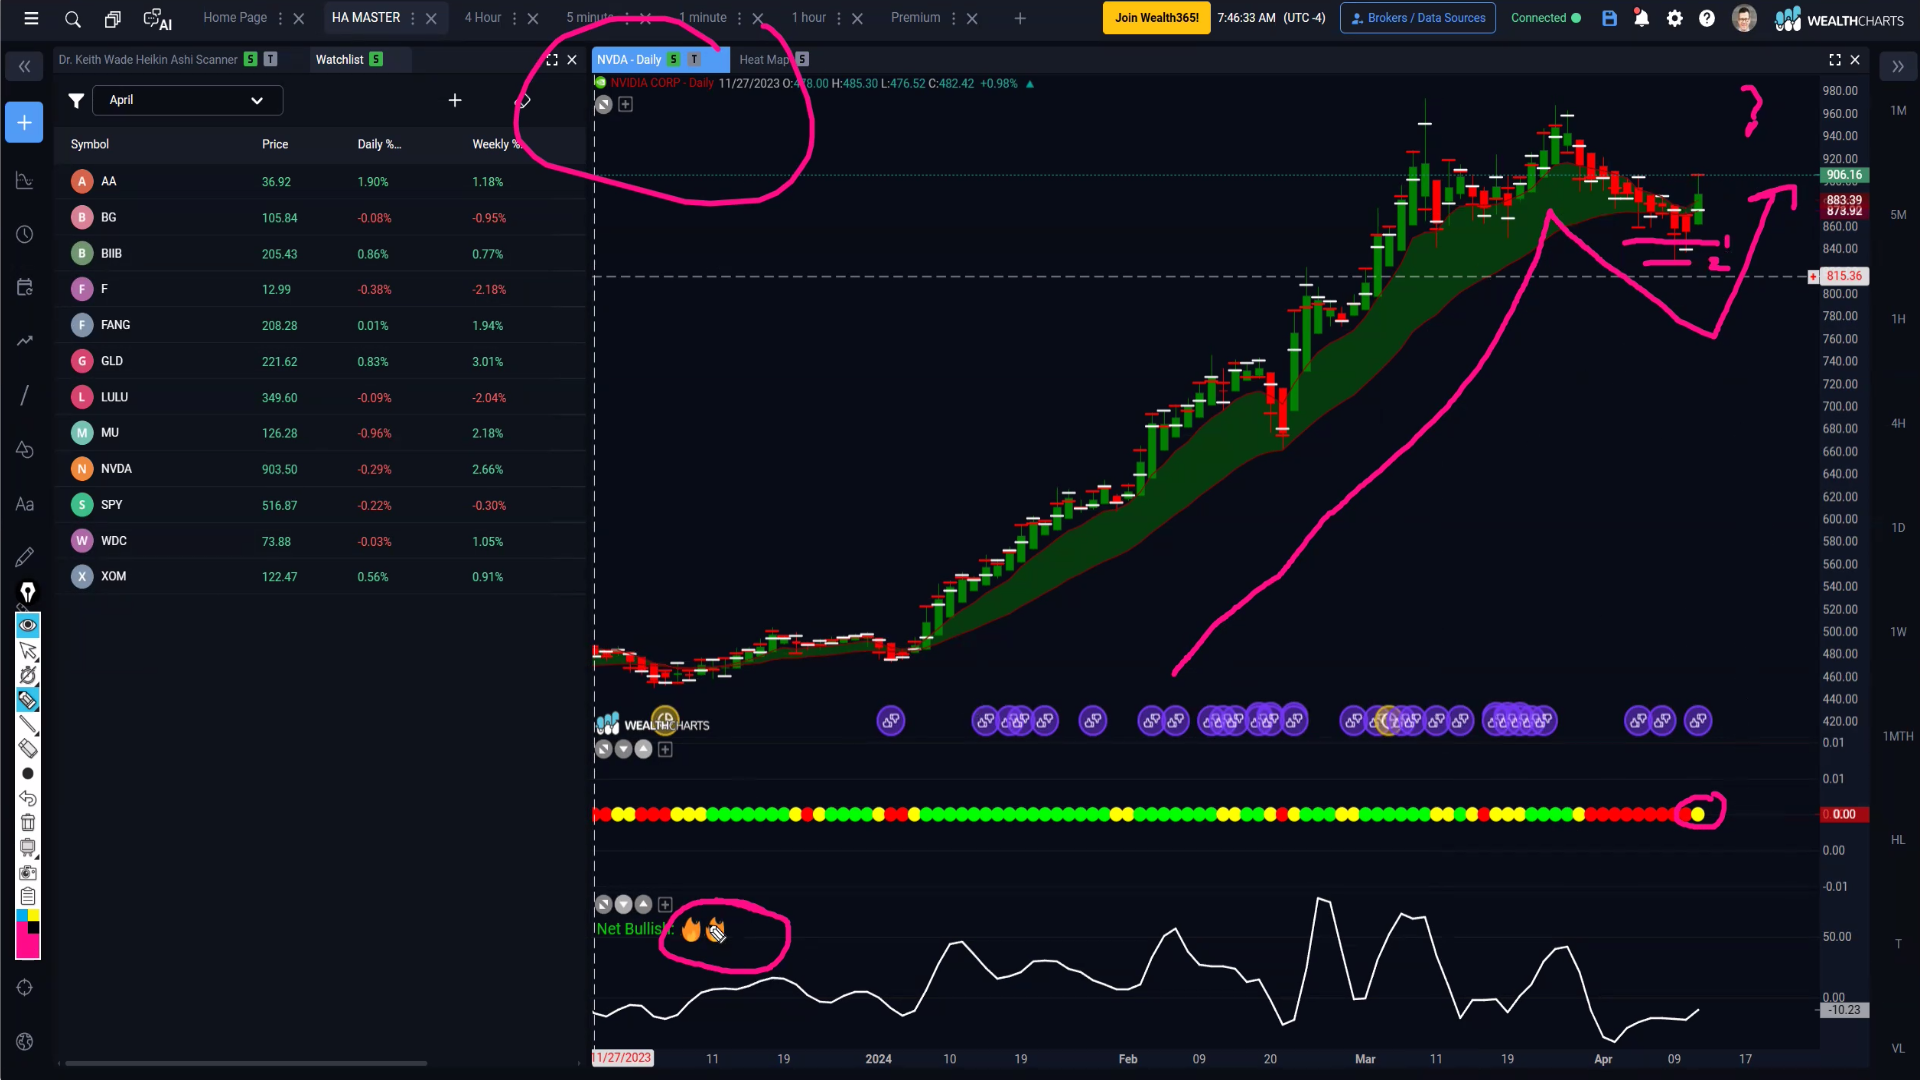1920x1080 pixels.
Task: Open the settings gear in top bar
Action: coord(1675,18)
